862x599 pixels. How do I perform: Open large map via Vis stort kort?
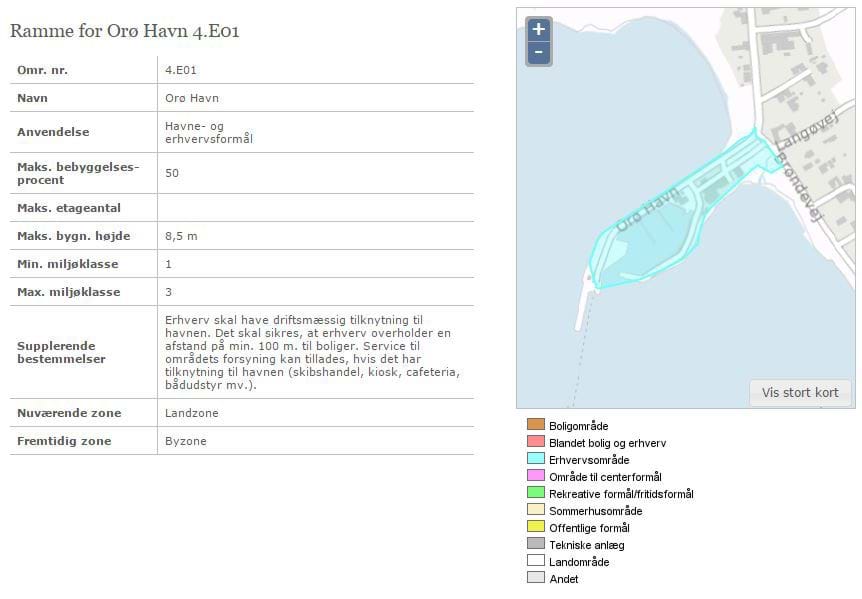(800, 392)
